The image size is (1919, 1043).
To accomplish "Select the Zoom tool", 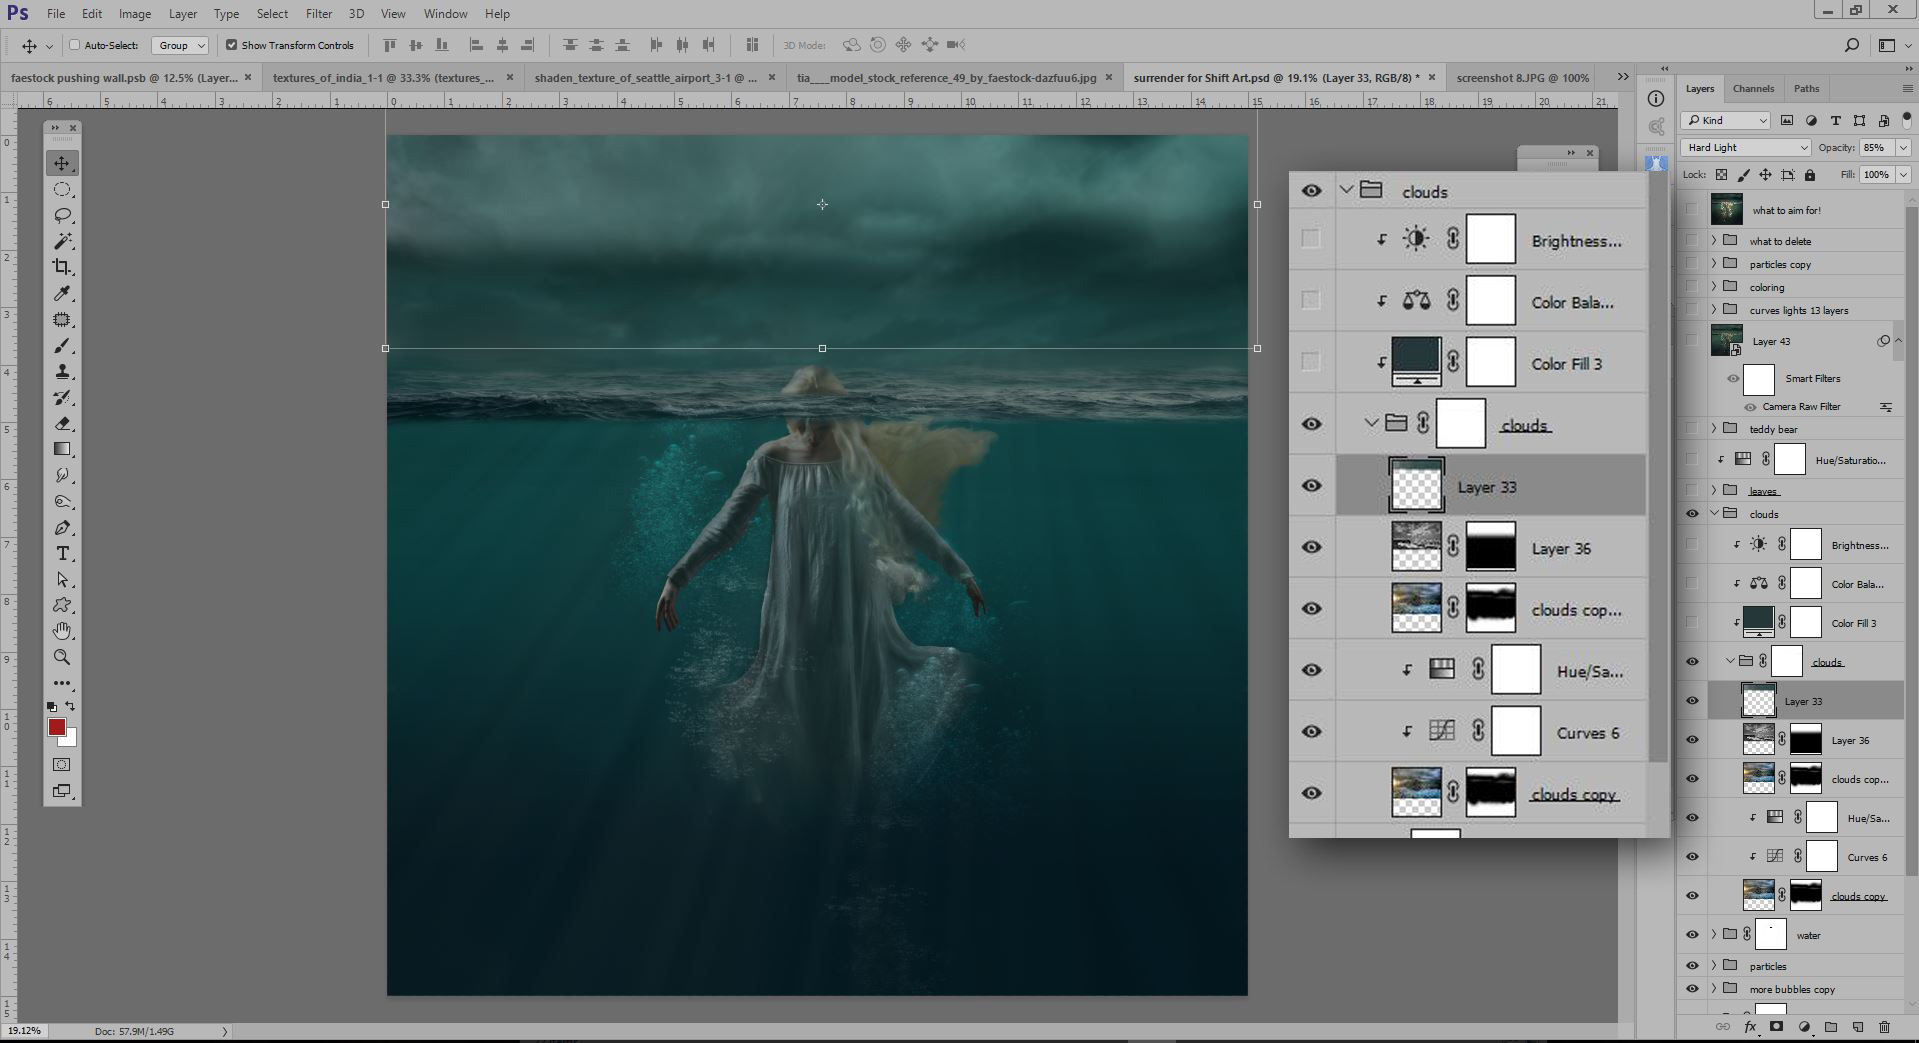I will click(62, 657).
